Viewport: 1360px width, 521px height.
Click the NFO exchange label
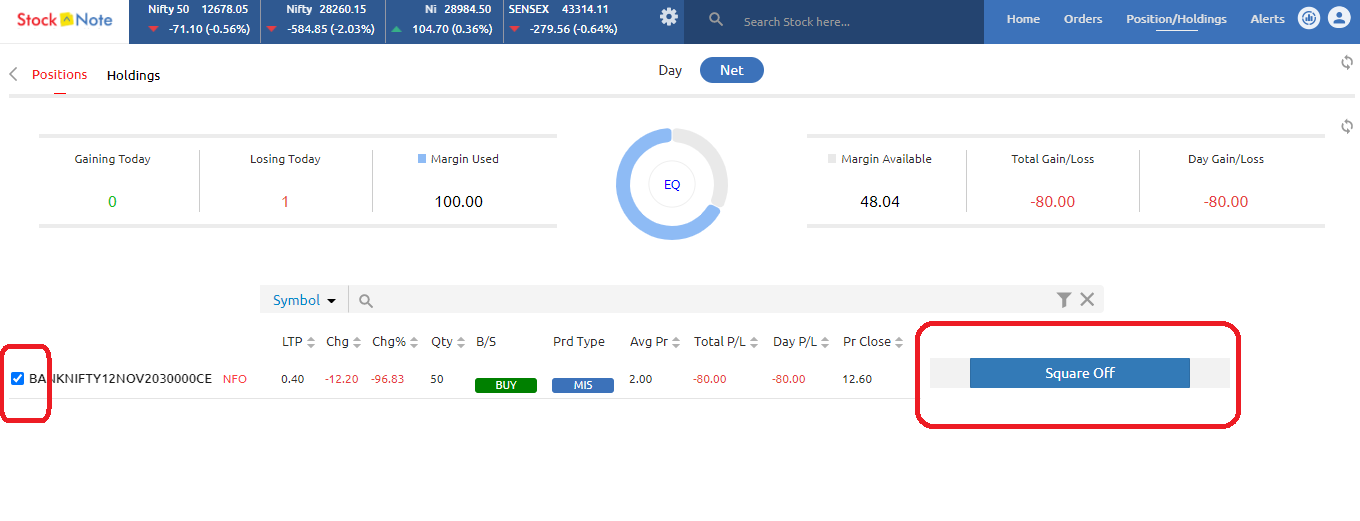click(235, 379)
